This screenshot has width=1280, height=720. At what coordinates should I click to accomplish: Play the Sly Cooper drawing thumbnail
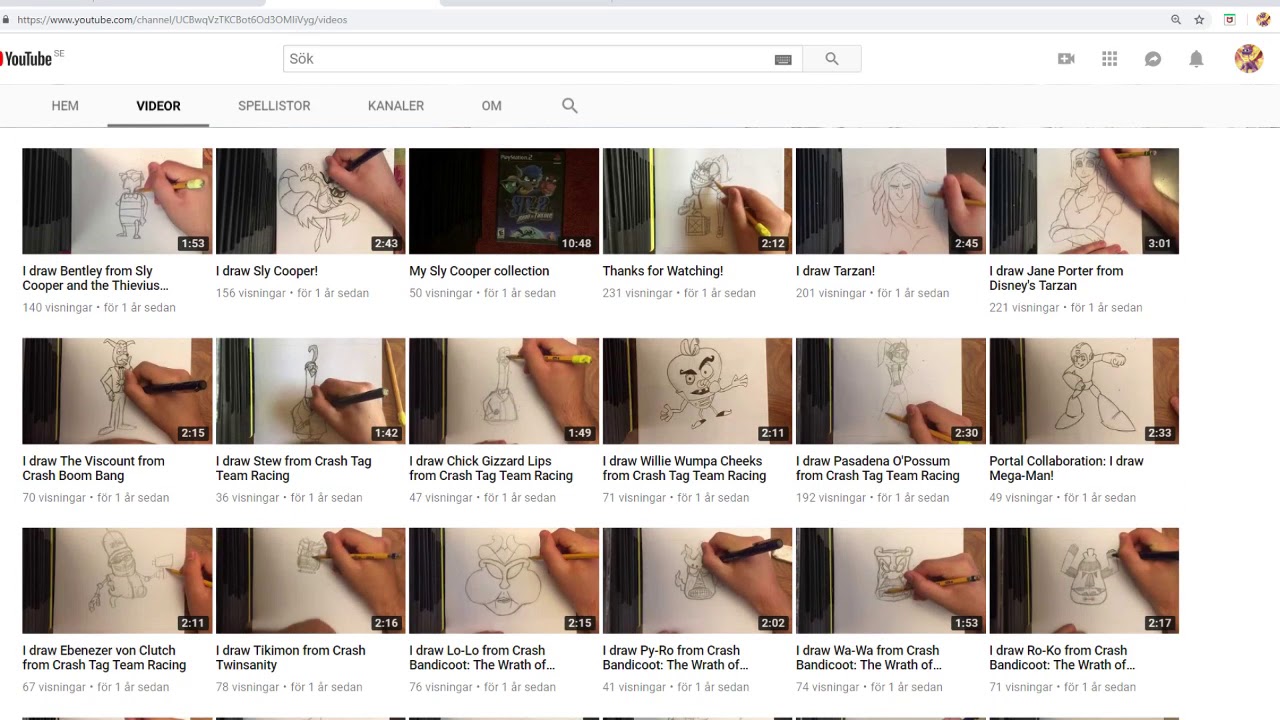point(311,201)
